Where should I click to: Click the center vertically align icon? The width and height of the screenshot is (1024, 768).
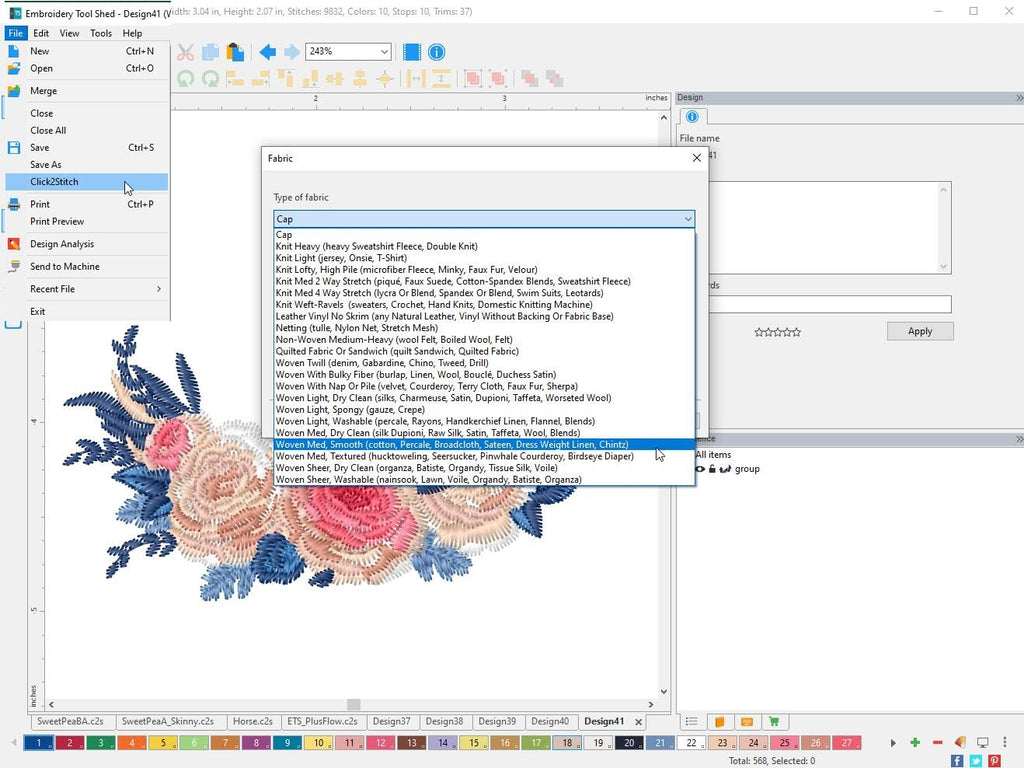click(x=360, y=79)
